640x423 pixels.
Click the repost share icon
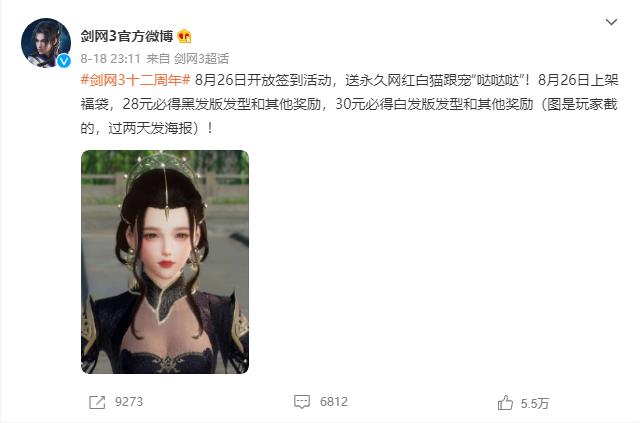click(97, 402)
